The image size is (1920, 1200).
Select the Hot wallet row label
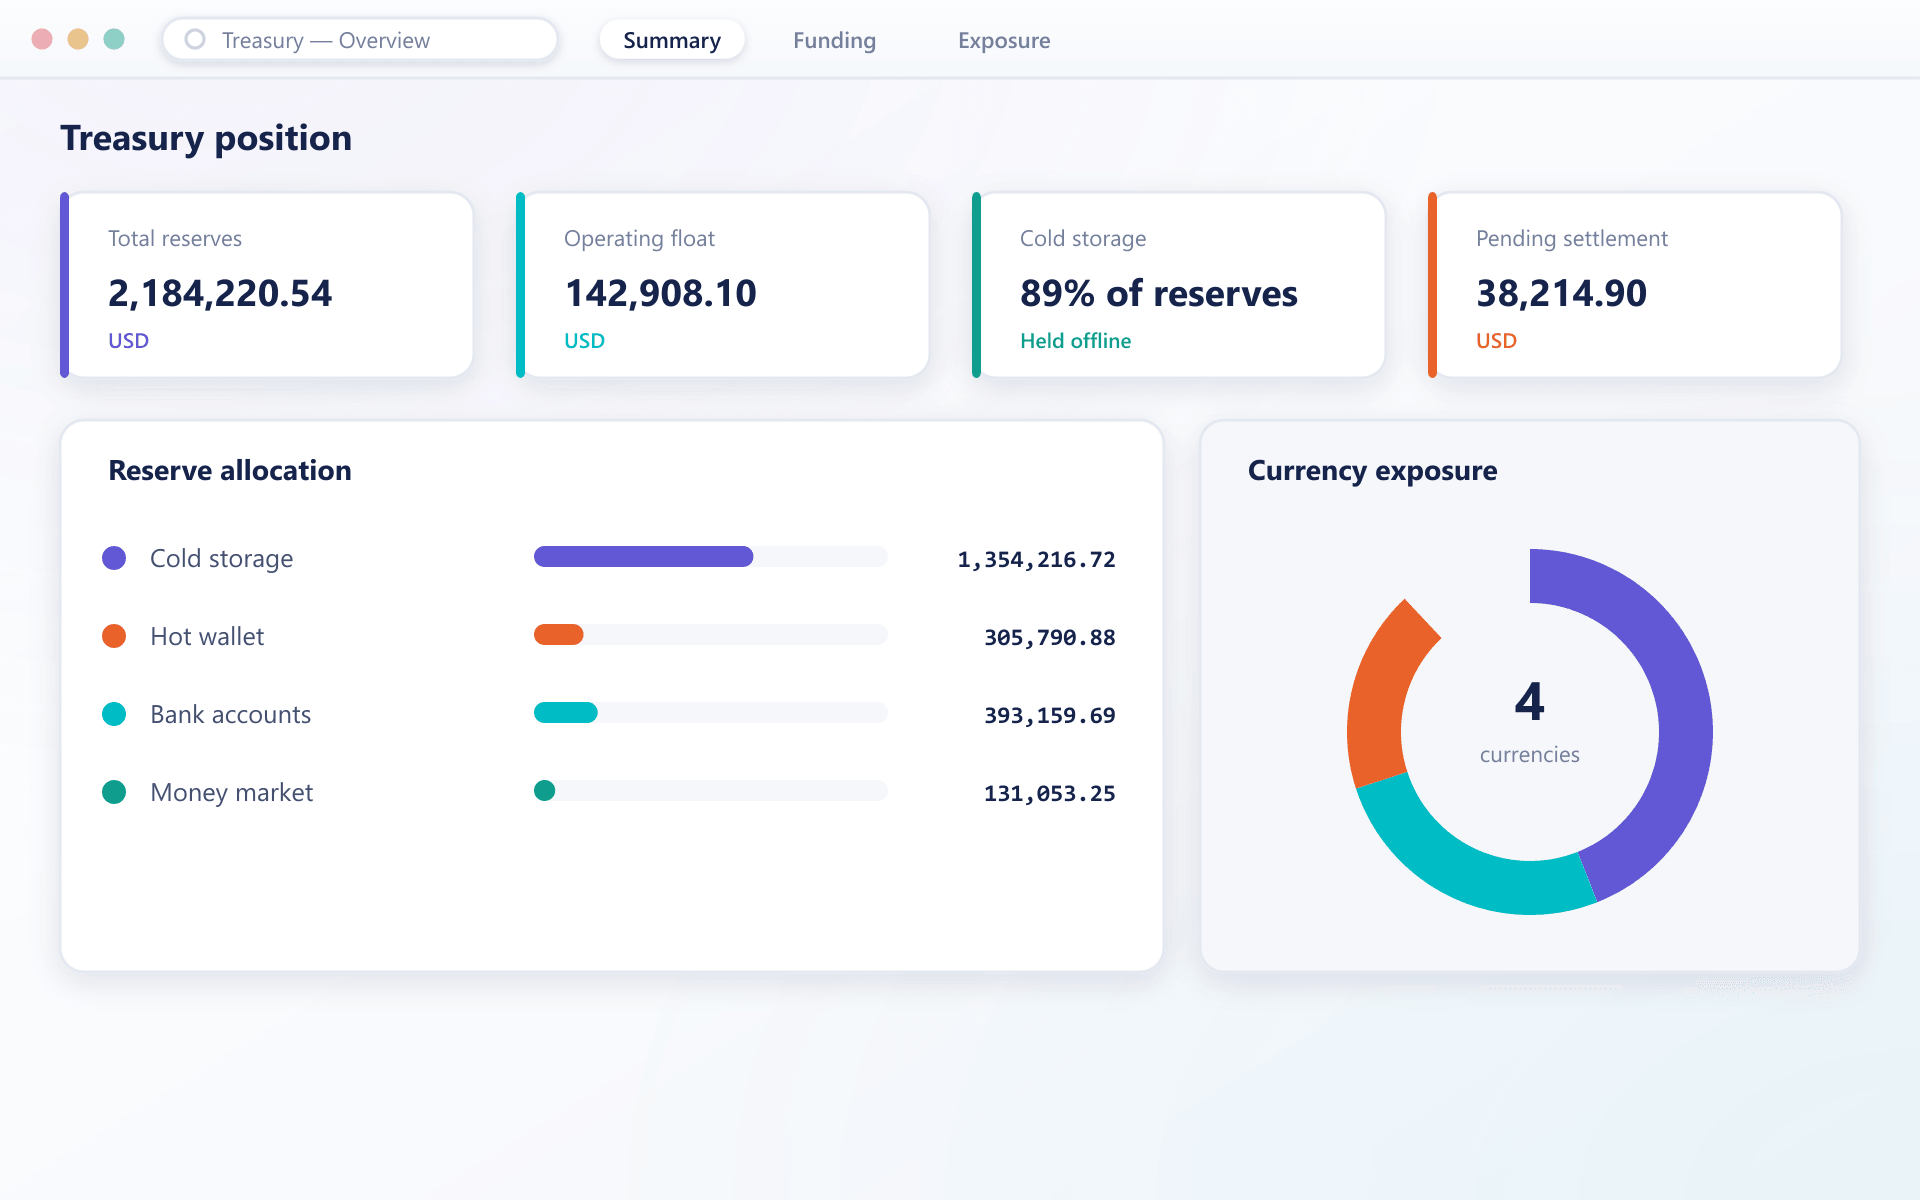point(207,636)
